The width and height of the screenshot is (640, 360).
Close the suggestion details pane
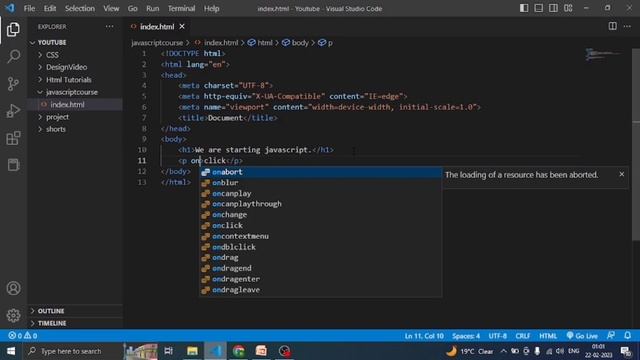coord(622,174)
